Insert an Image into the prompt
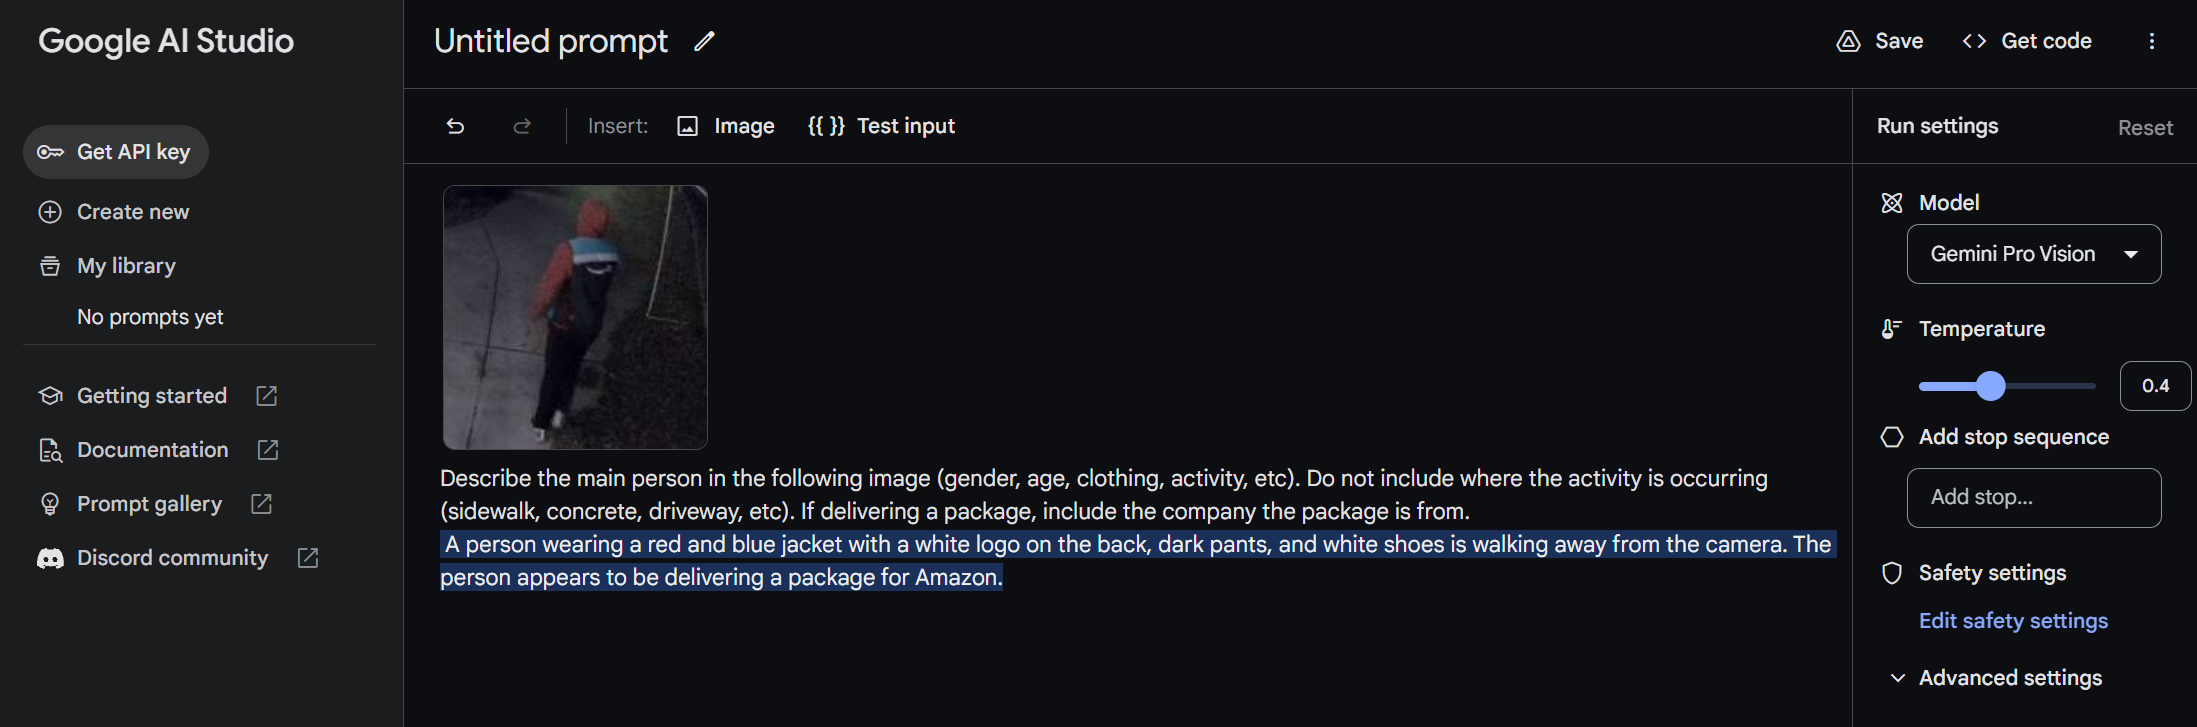 tap(726, 126)
